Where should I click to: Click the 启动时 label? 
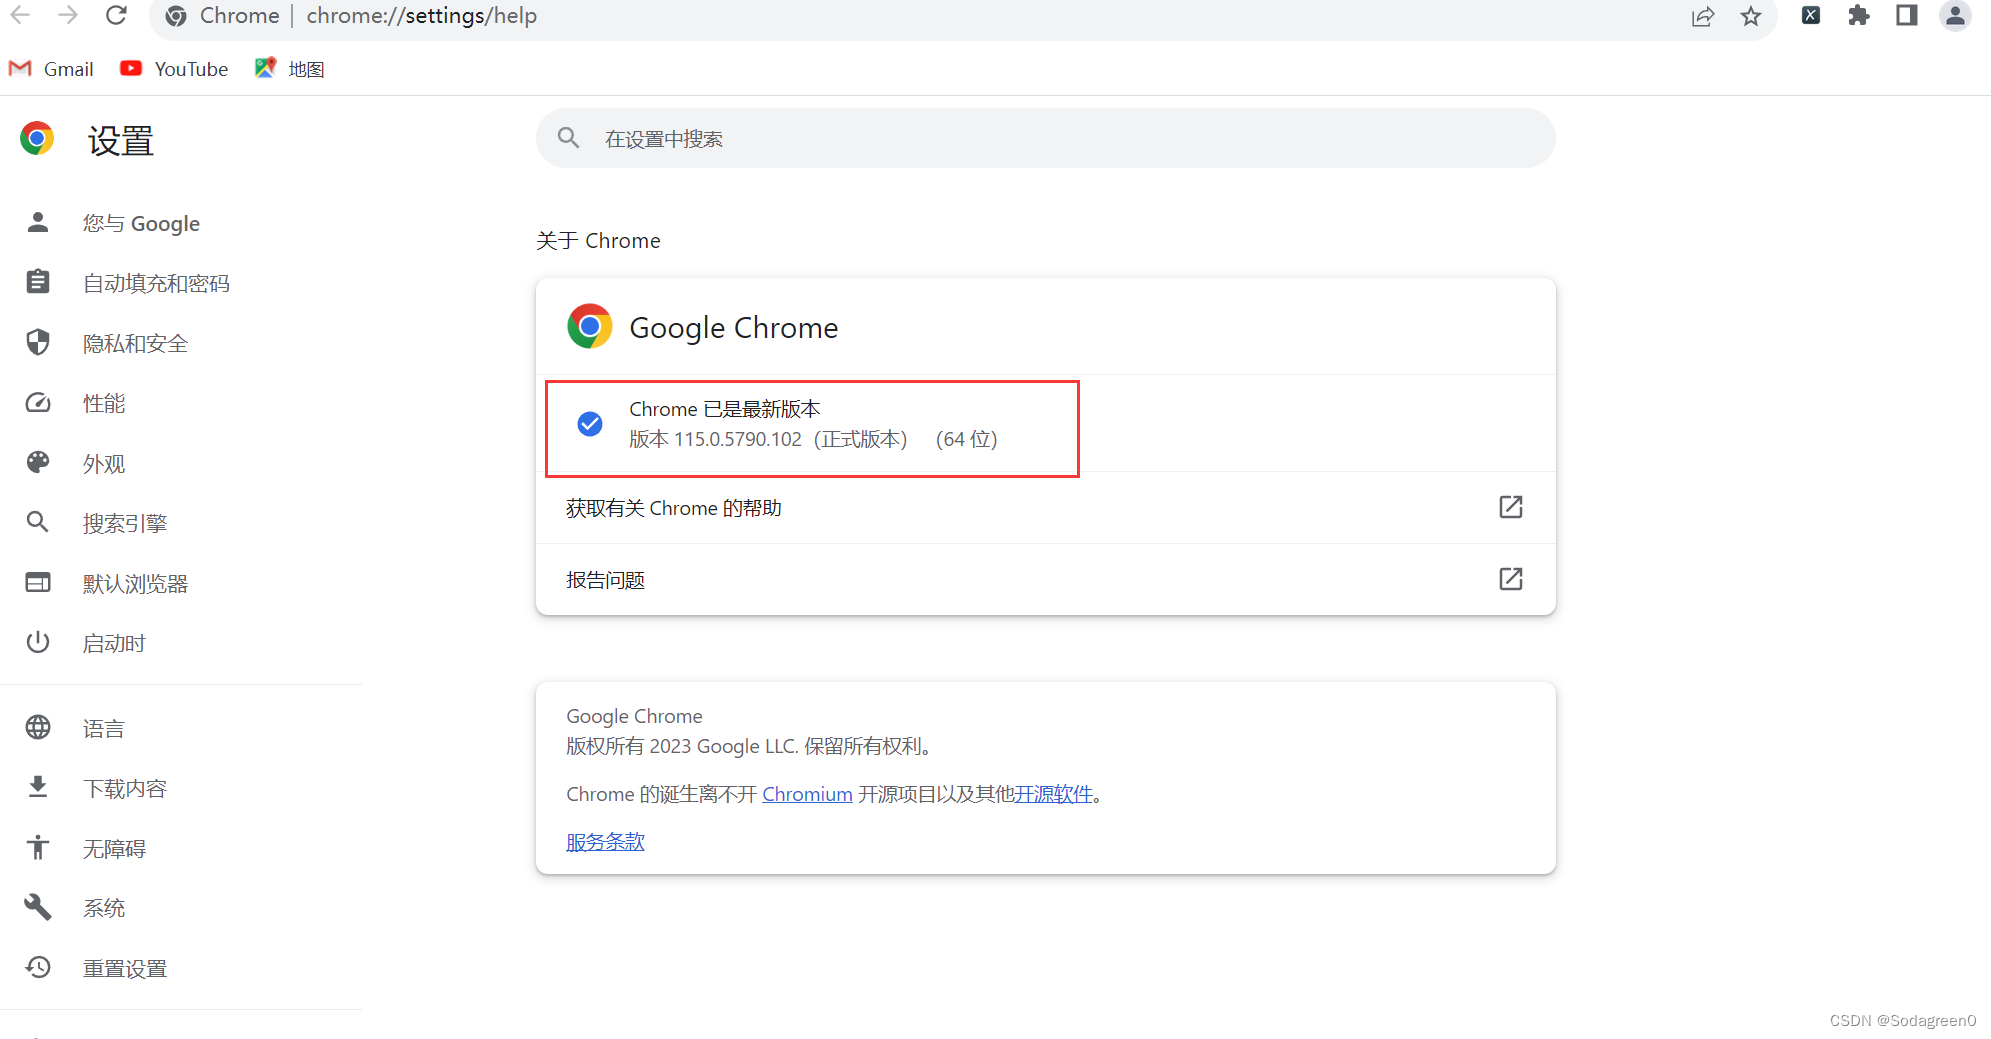tap(114, 643)
